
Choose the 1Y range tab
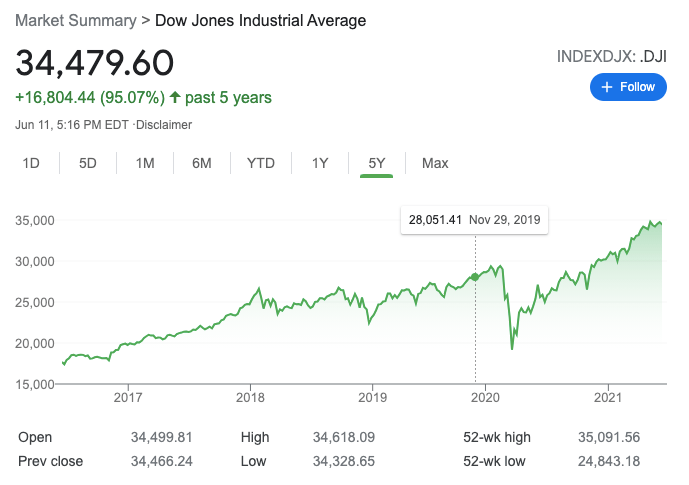(320, 163)
